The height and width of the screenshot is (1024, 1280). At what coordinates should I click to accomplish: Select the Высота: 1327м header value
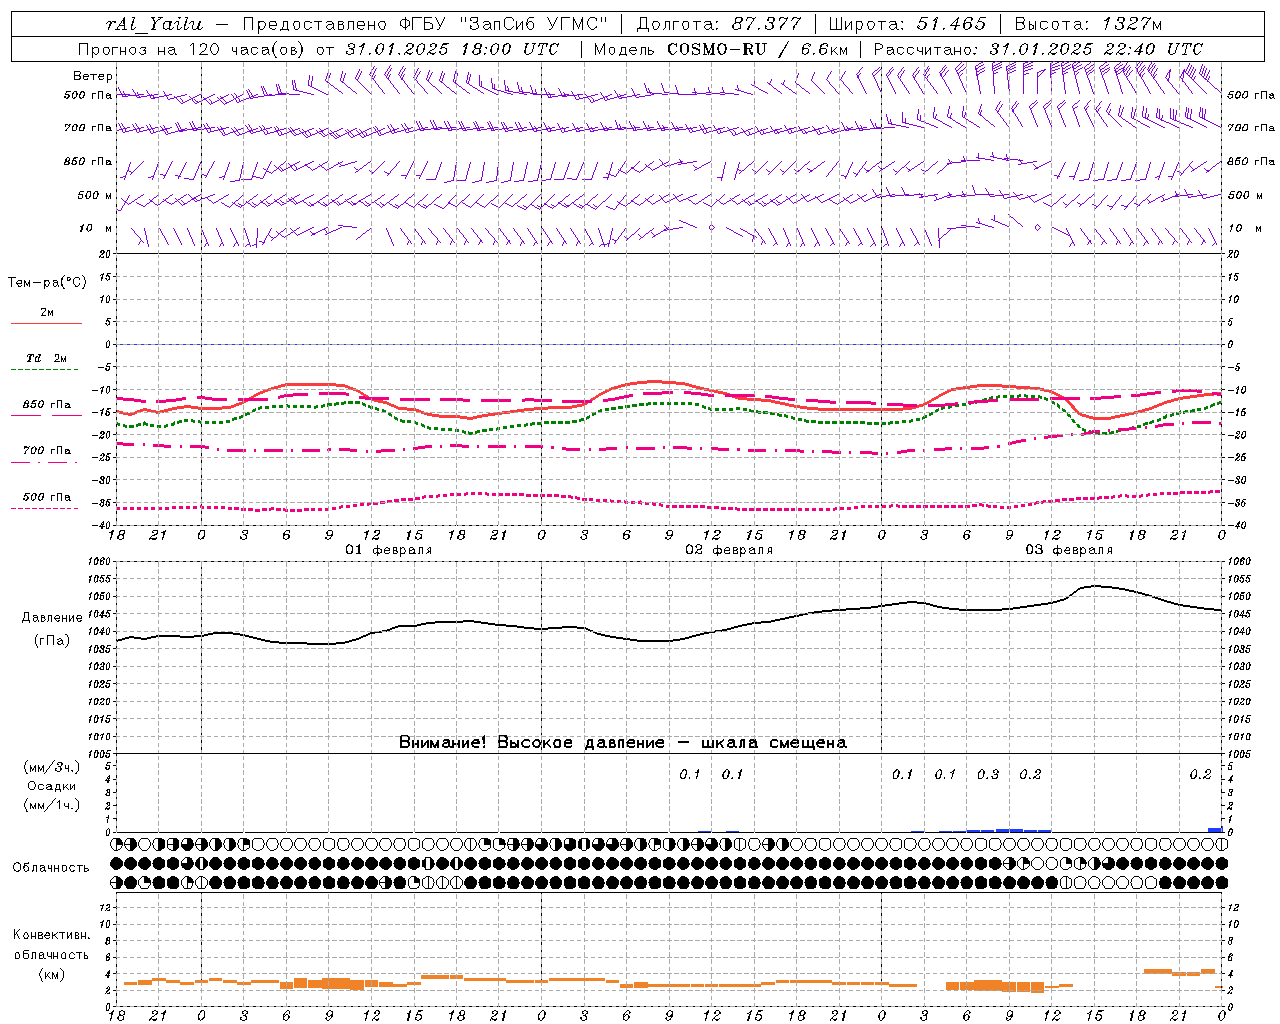pos(1088,24)
